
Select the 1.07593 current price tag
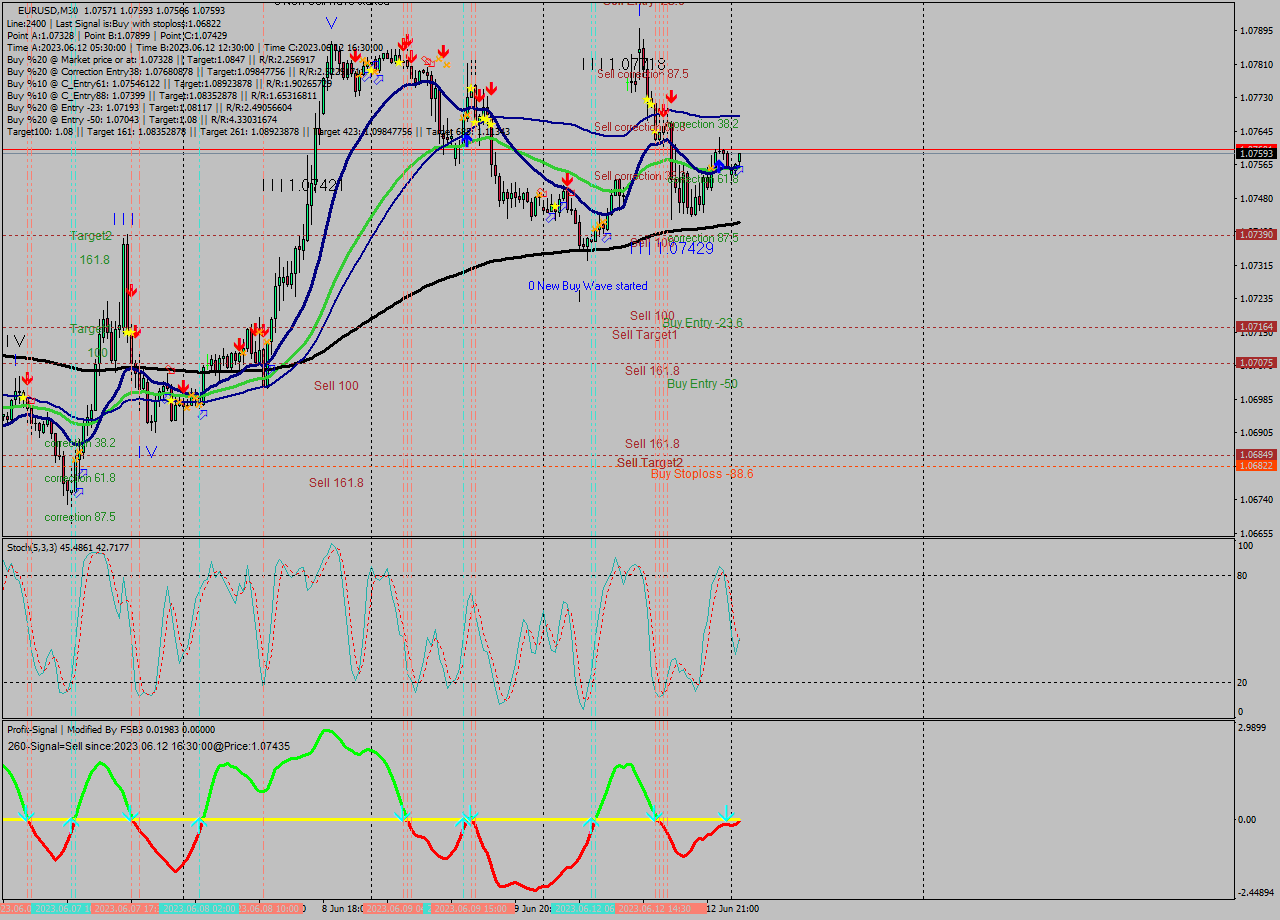pyautogui.click(x=1258, y=153)
